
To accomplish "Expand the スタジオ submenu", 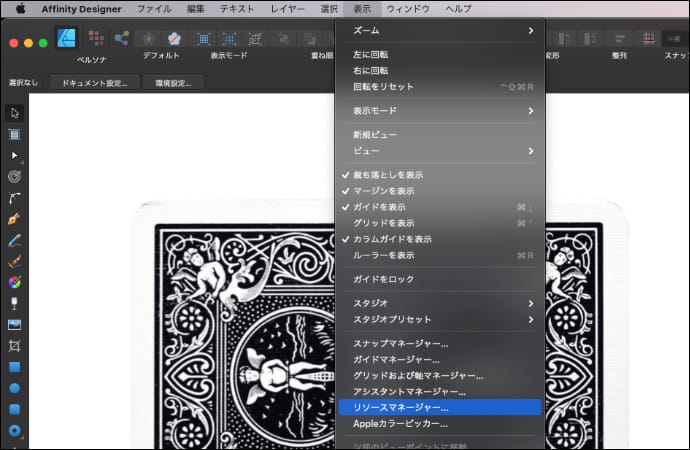I will coord(440,303).
